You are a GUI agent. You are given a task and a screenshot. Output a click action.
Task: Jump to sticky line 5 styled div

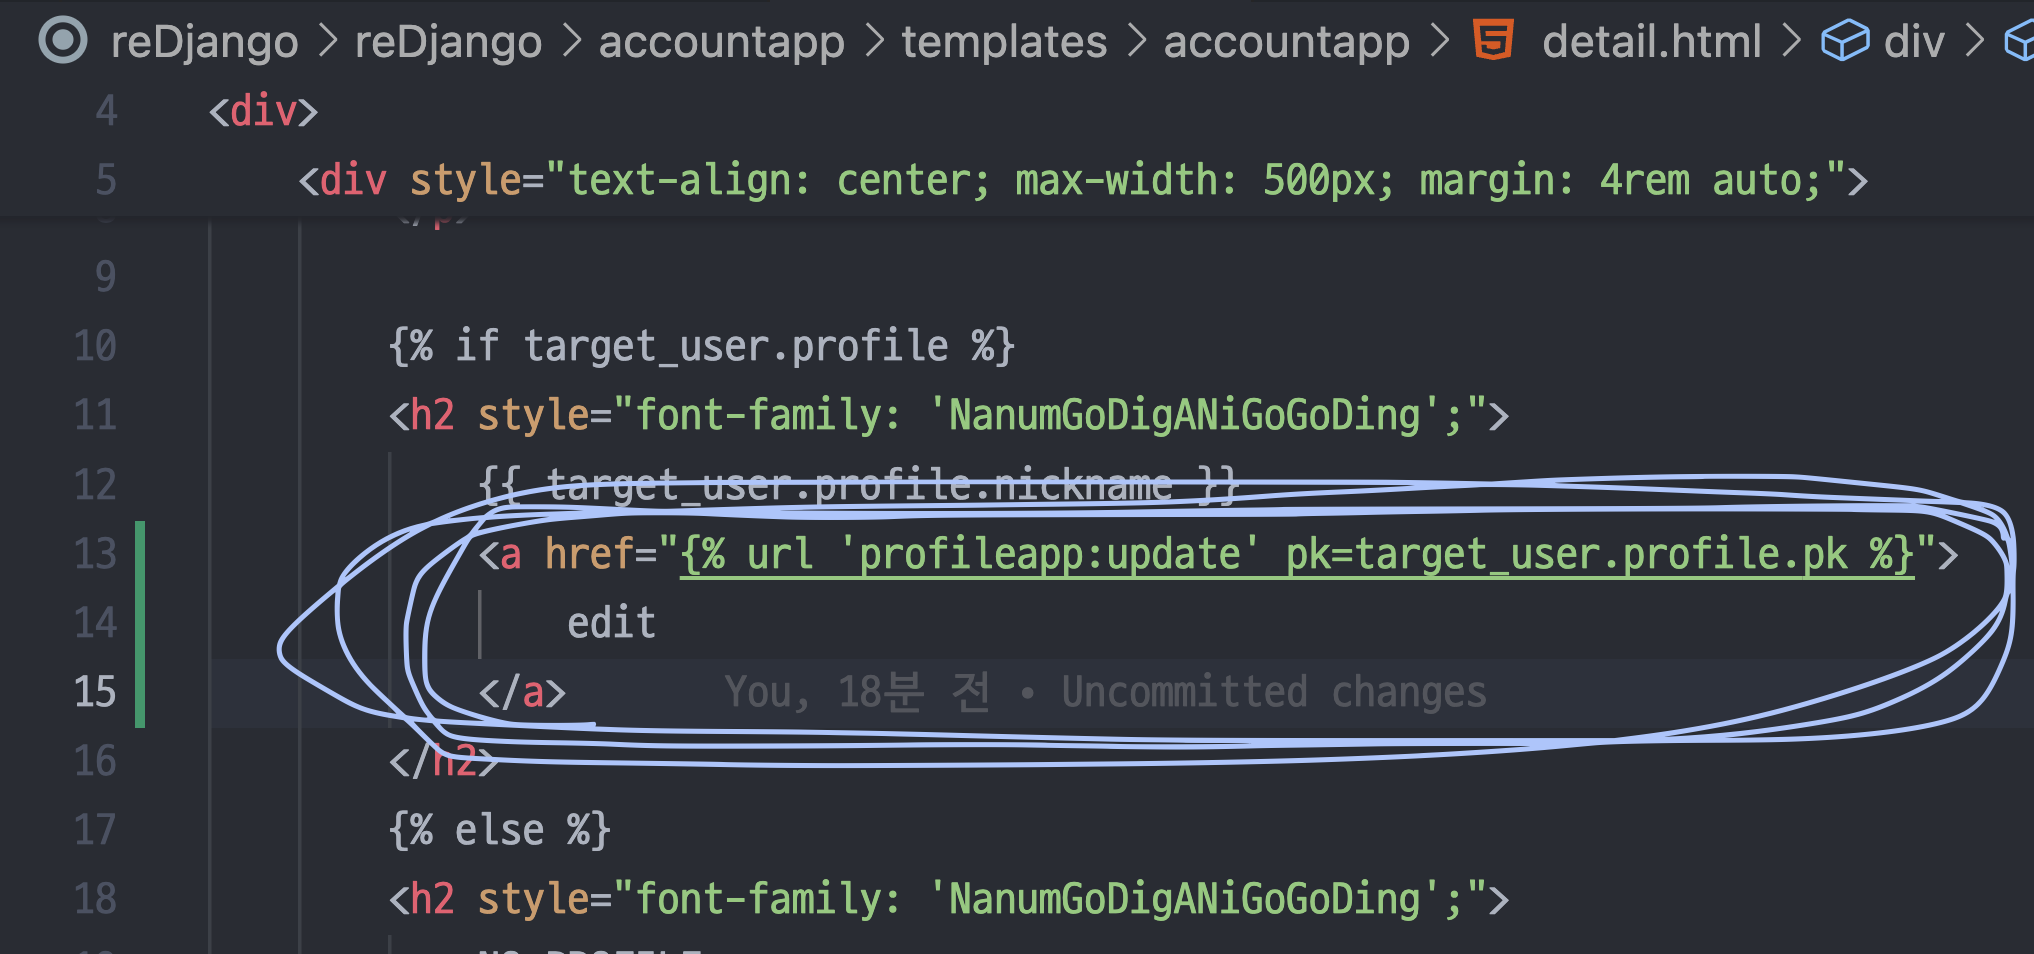(x=1080, y=181)
